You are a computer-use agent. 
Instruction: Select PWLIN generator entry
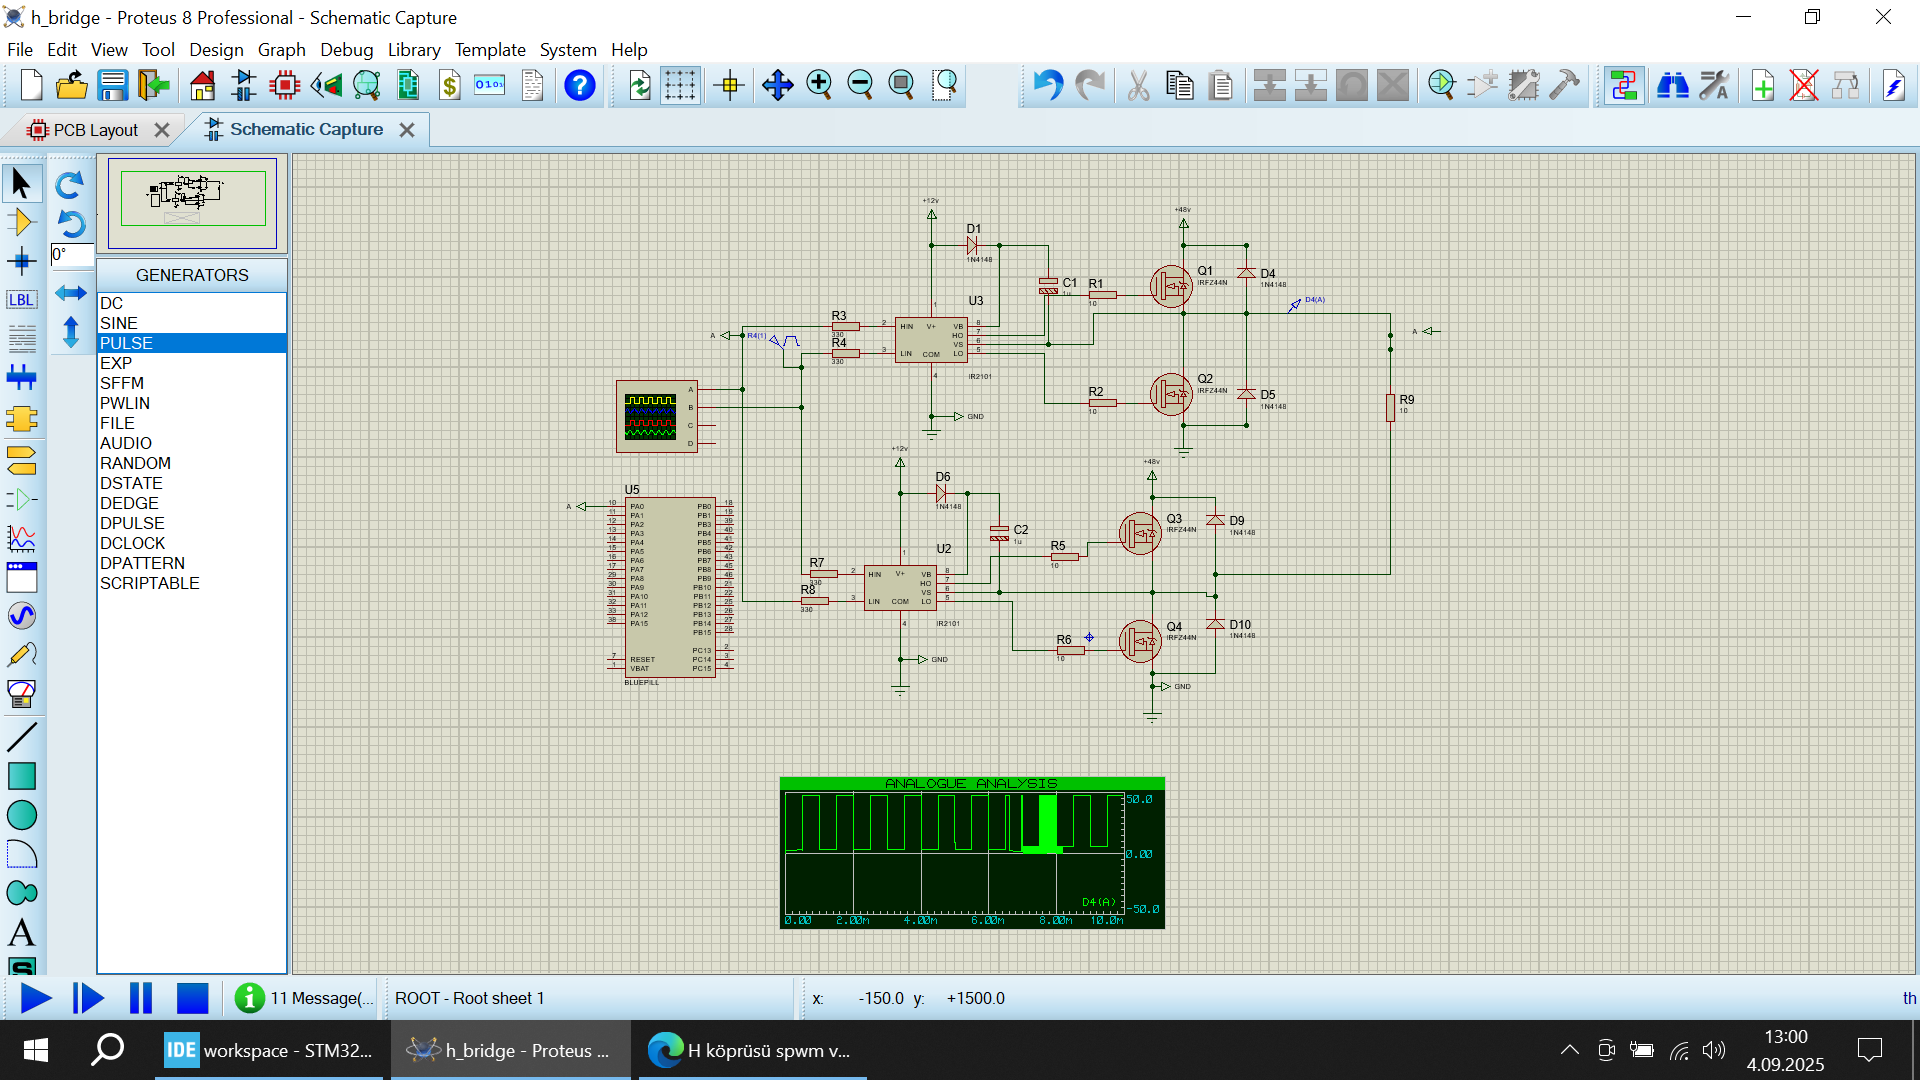click(x=192, y=403)
